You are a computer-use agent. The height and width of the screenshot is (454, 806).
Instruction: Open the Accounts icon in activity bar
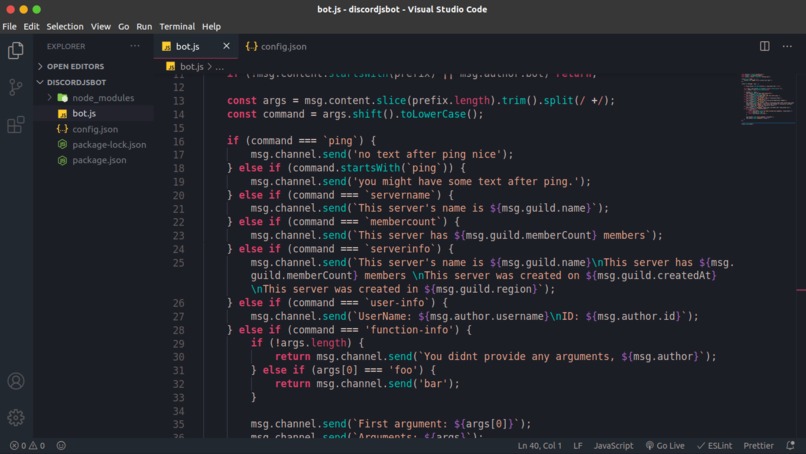pyautogui.click(x=15, y=381)
